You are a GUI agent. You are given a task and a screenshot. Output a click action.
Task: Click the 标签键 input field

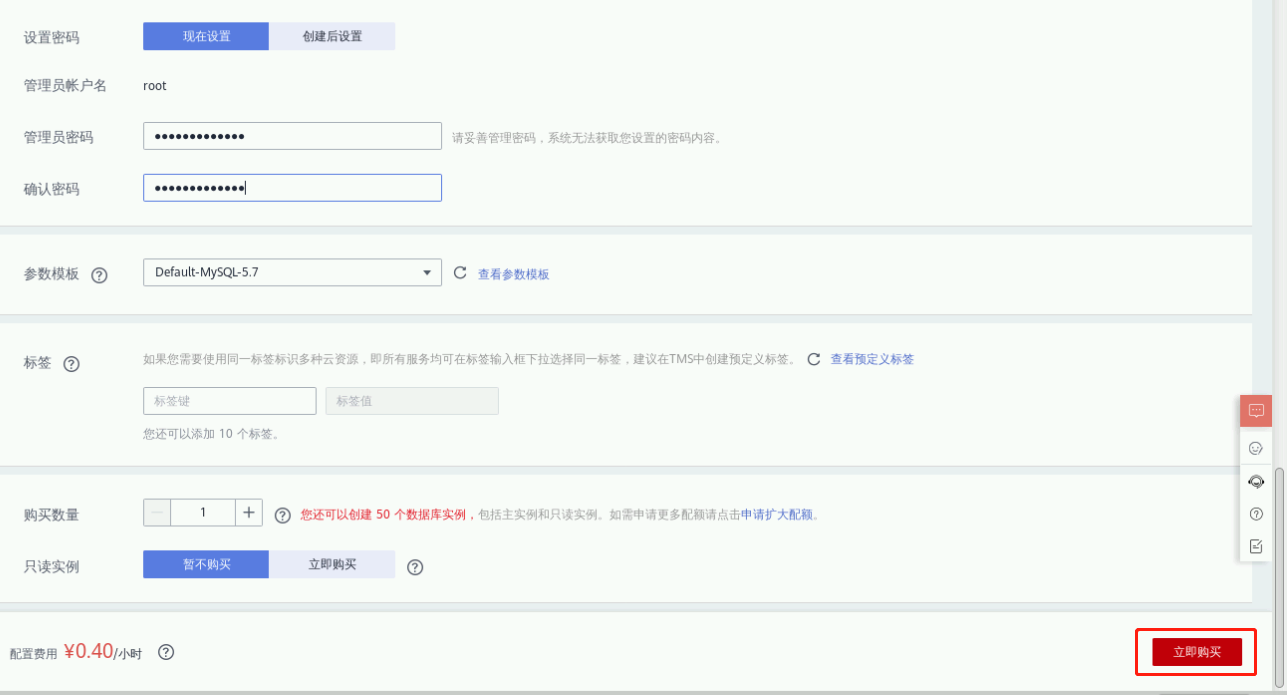230,401
